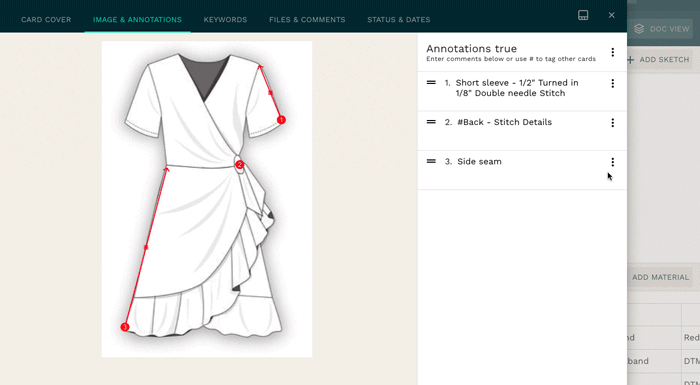Open three-dot menu for Side seam annotation

(x=612, y=162)
